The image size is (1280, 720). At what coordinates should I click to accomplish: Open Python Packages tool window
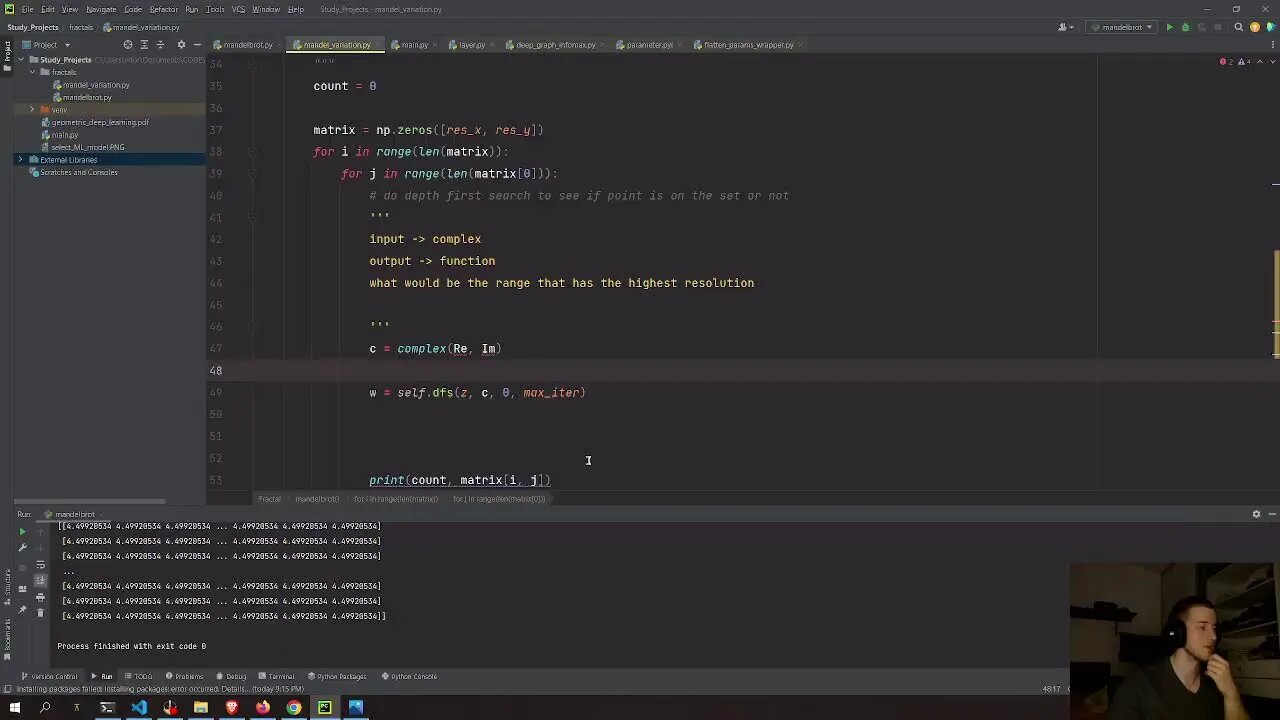click(337, 676)
